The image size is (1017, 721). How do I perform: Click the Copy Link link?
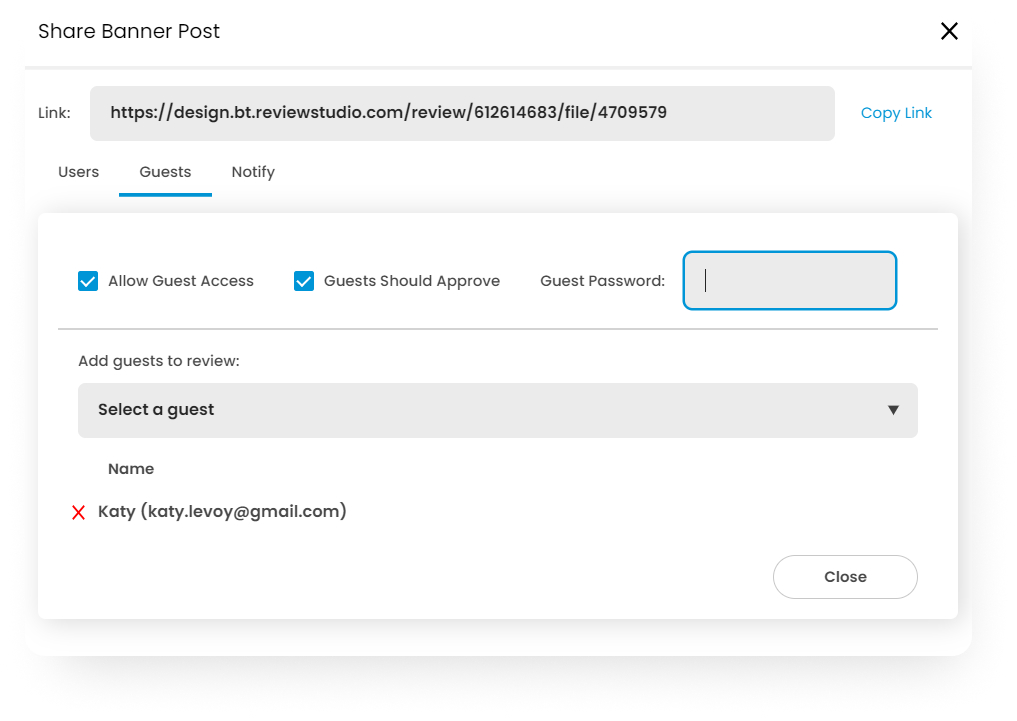coord(896,113)
